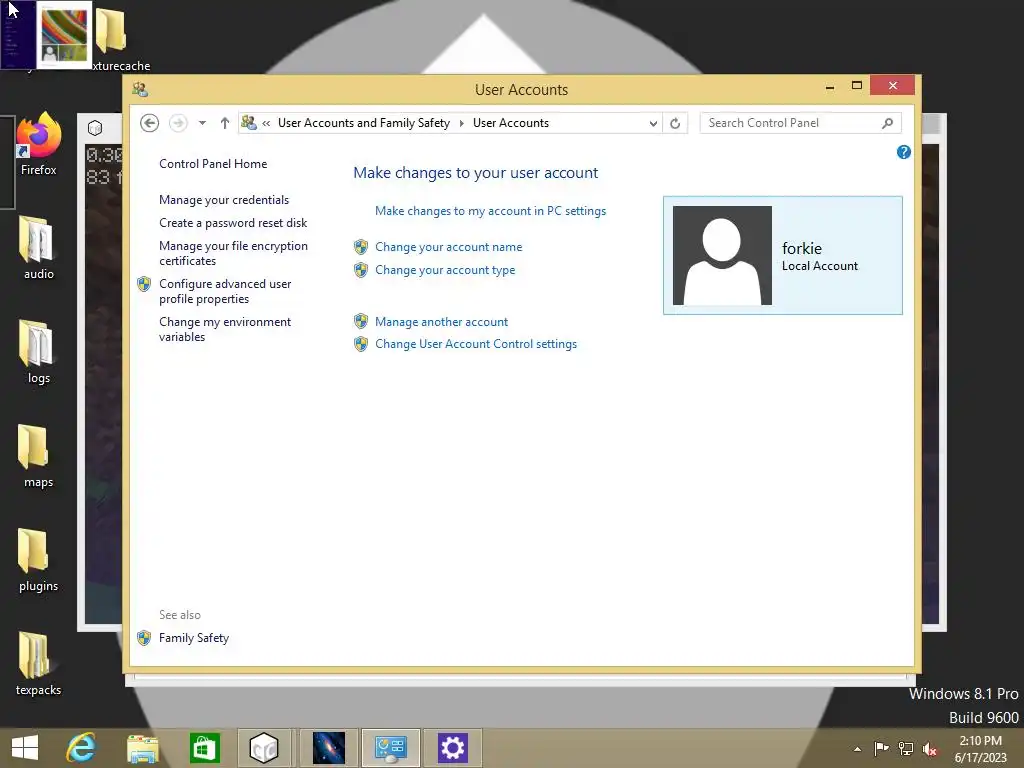Open Configure advanced user profile properties
This screenshot has width=1024, height=768.
[225, 291]
